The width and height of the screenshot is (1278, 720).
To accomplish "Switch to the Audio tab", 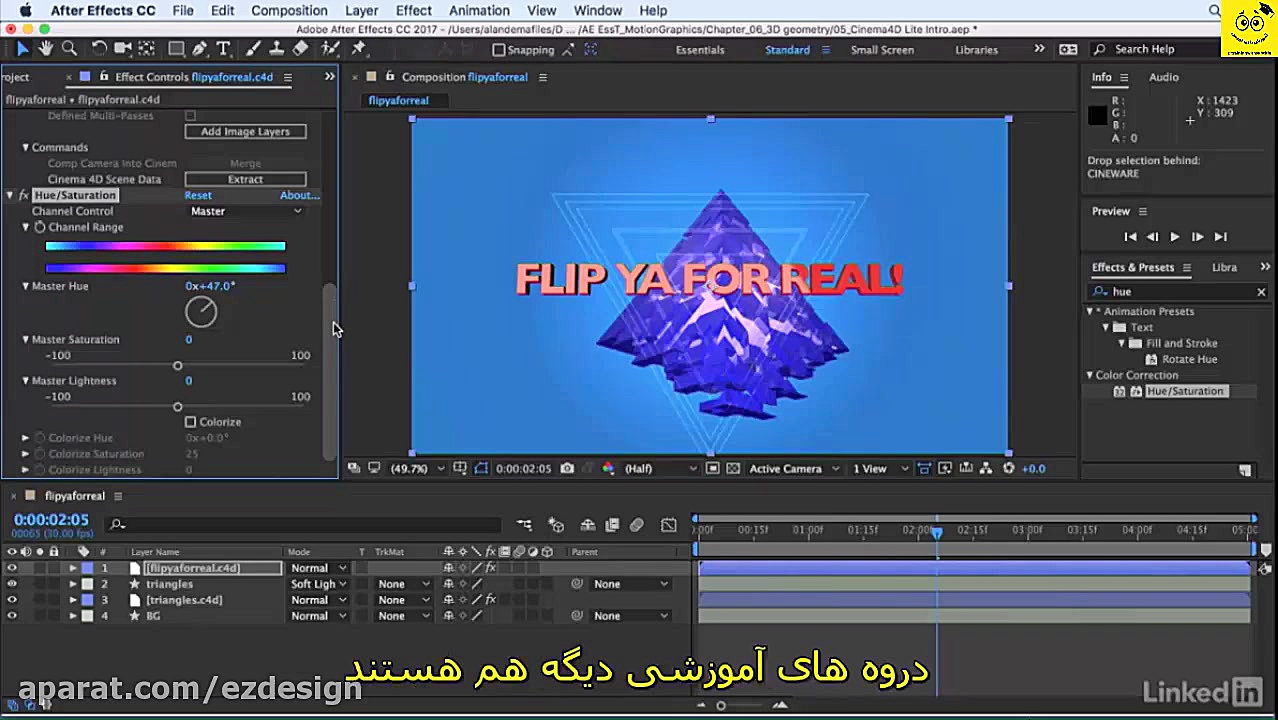I will [x=1162, y=77].
